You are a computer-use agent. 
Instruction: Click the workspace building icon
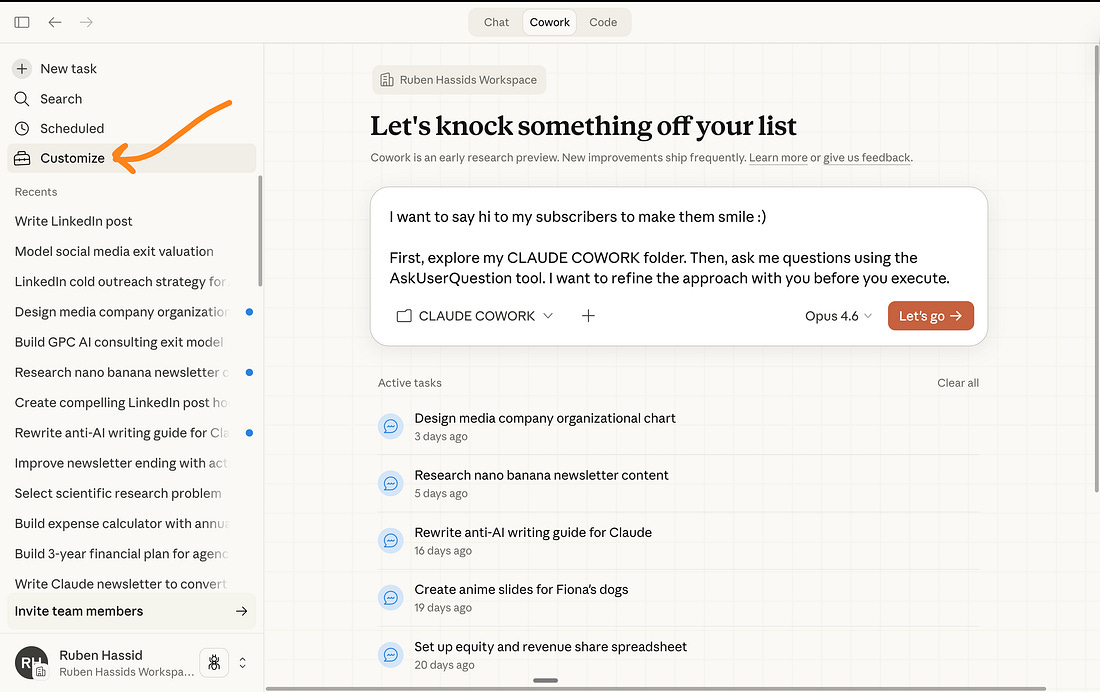click(x=387, y=80)
